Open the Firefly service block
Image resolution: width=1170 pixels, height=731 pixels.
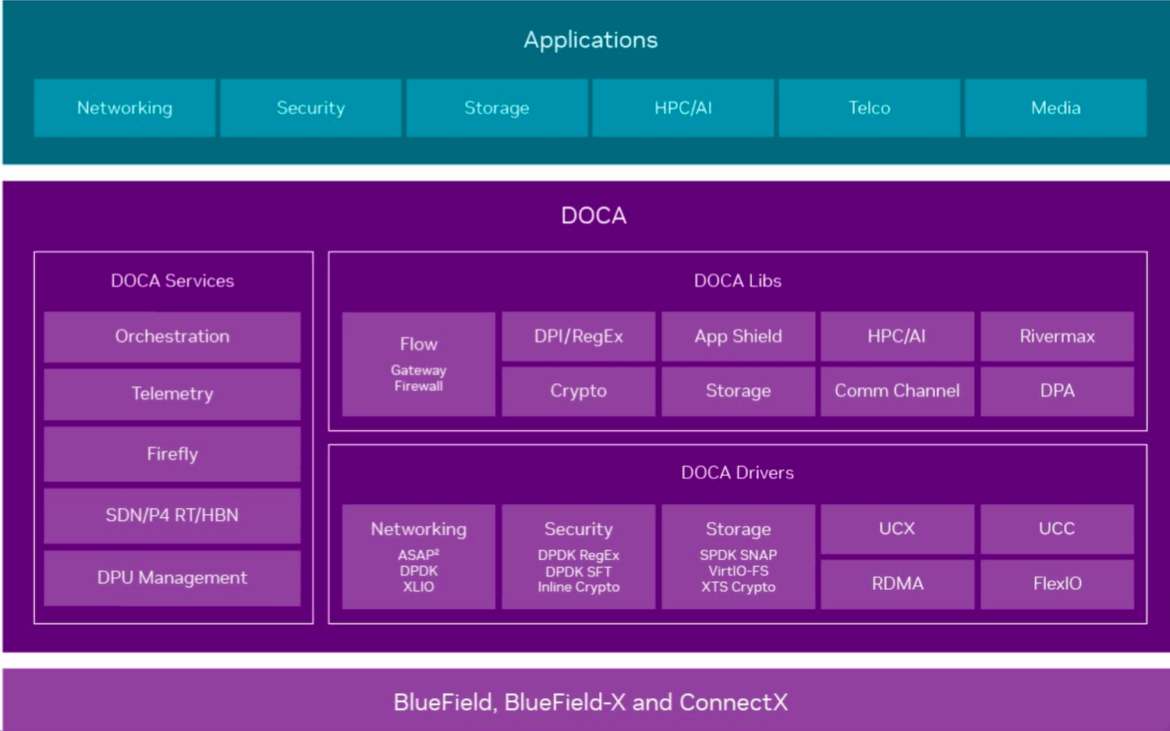coord(172,454)
